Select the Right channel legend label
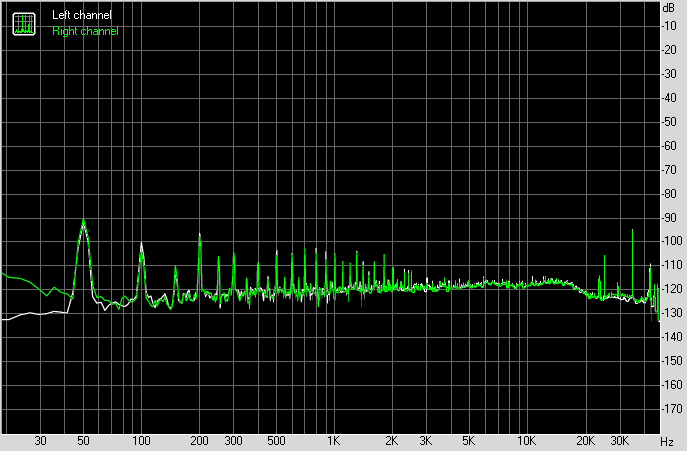Image resolution: width=687 pixels, height=451 pixels. 85,31
